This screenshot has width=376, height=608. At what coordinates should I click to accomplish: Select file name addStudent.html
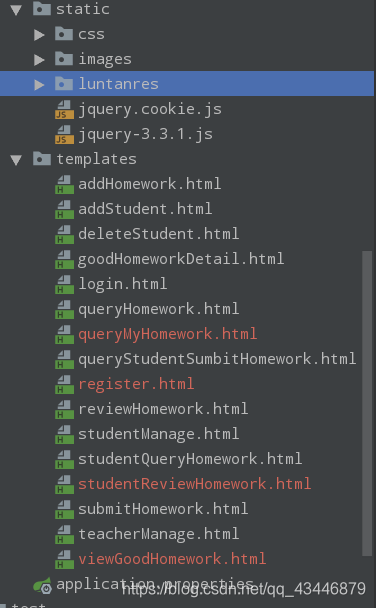[x=145, y=209]
